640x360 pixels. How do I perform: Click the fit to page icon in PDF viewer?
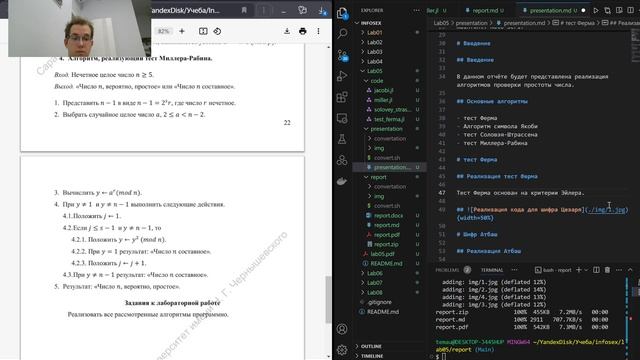coord(203,31)
